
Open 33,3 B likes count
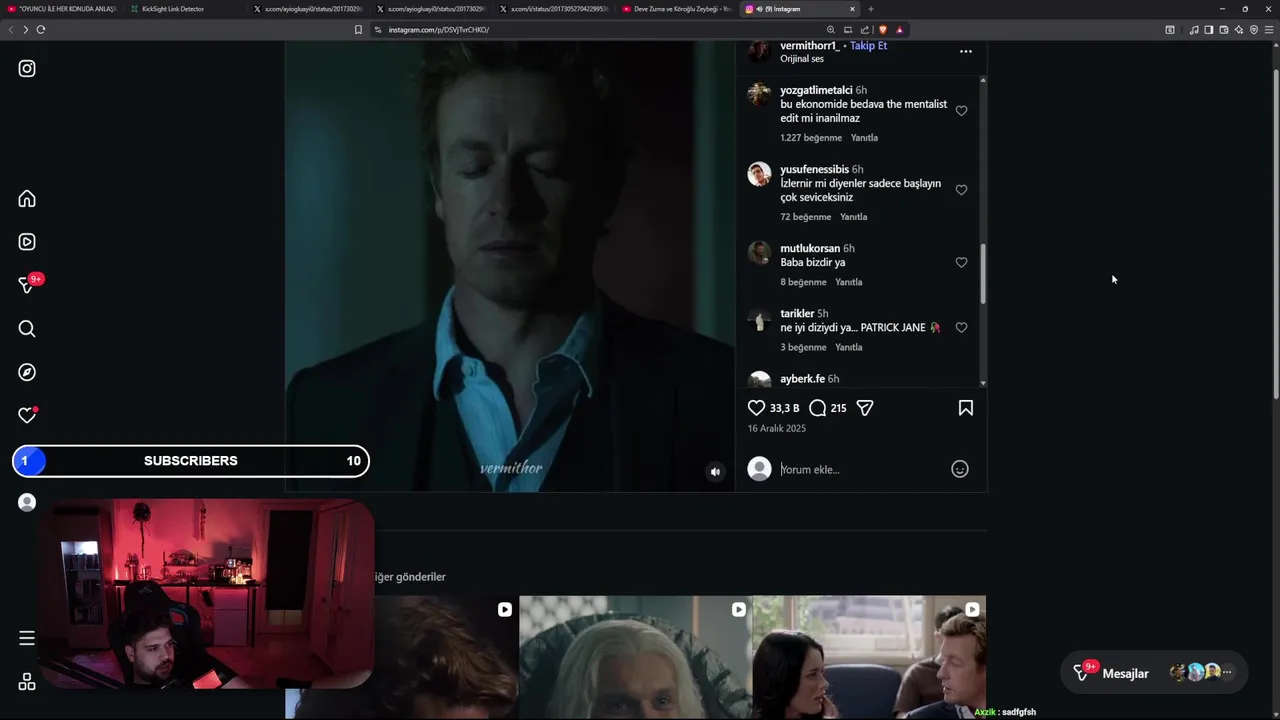tap(784, 408)
